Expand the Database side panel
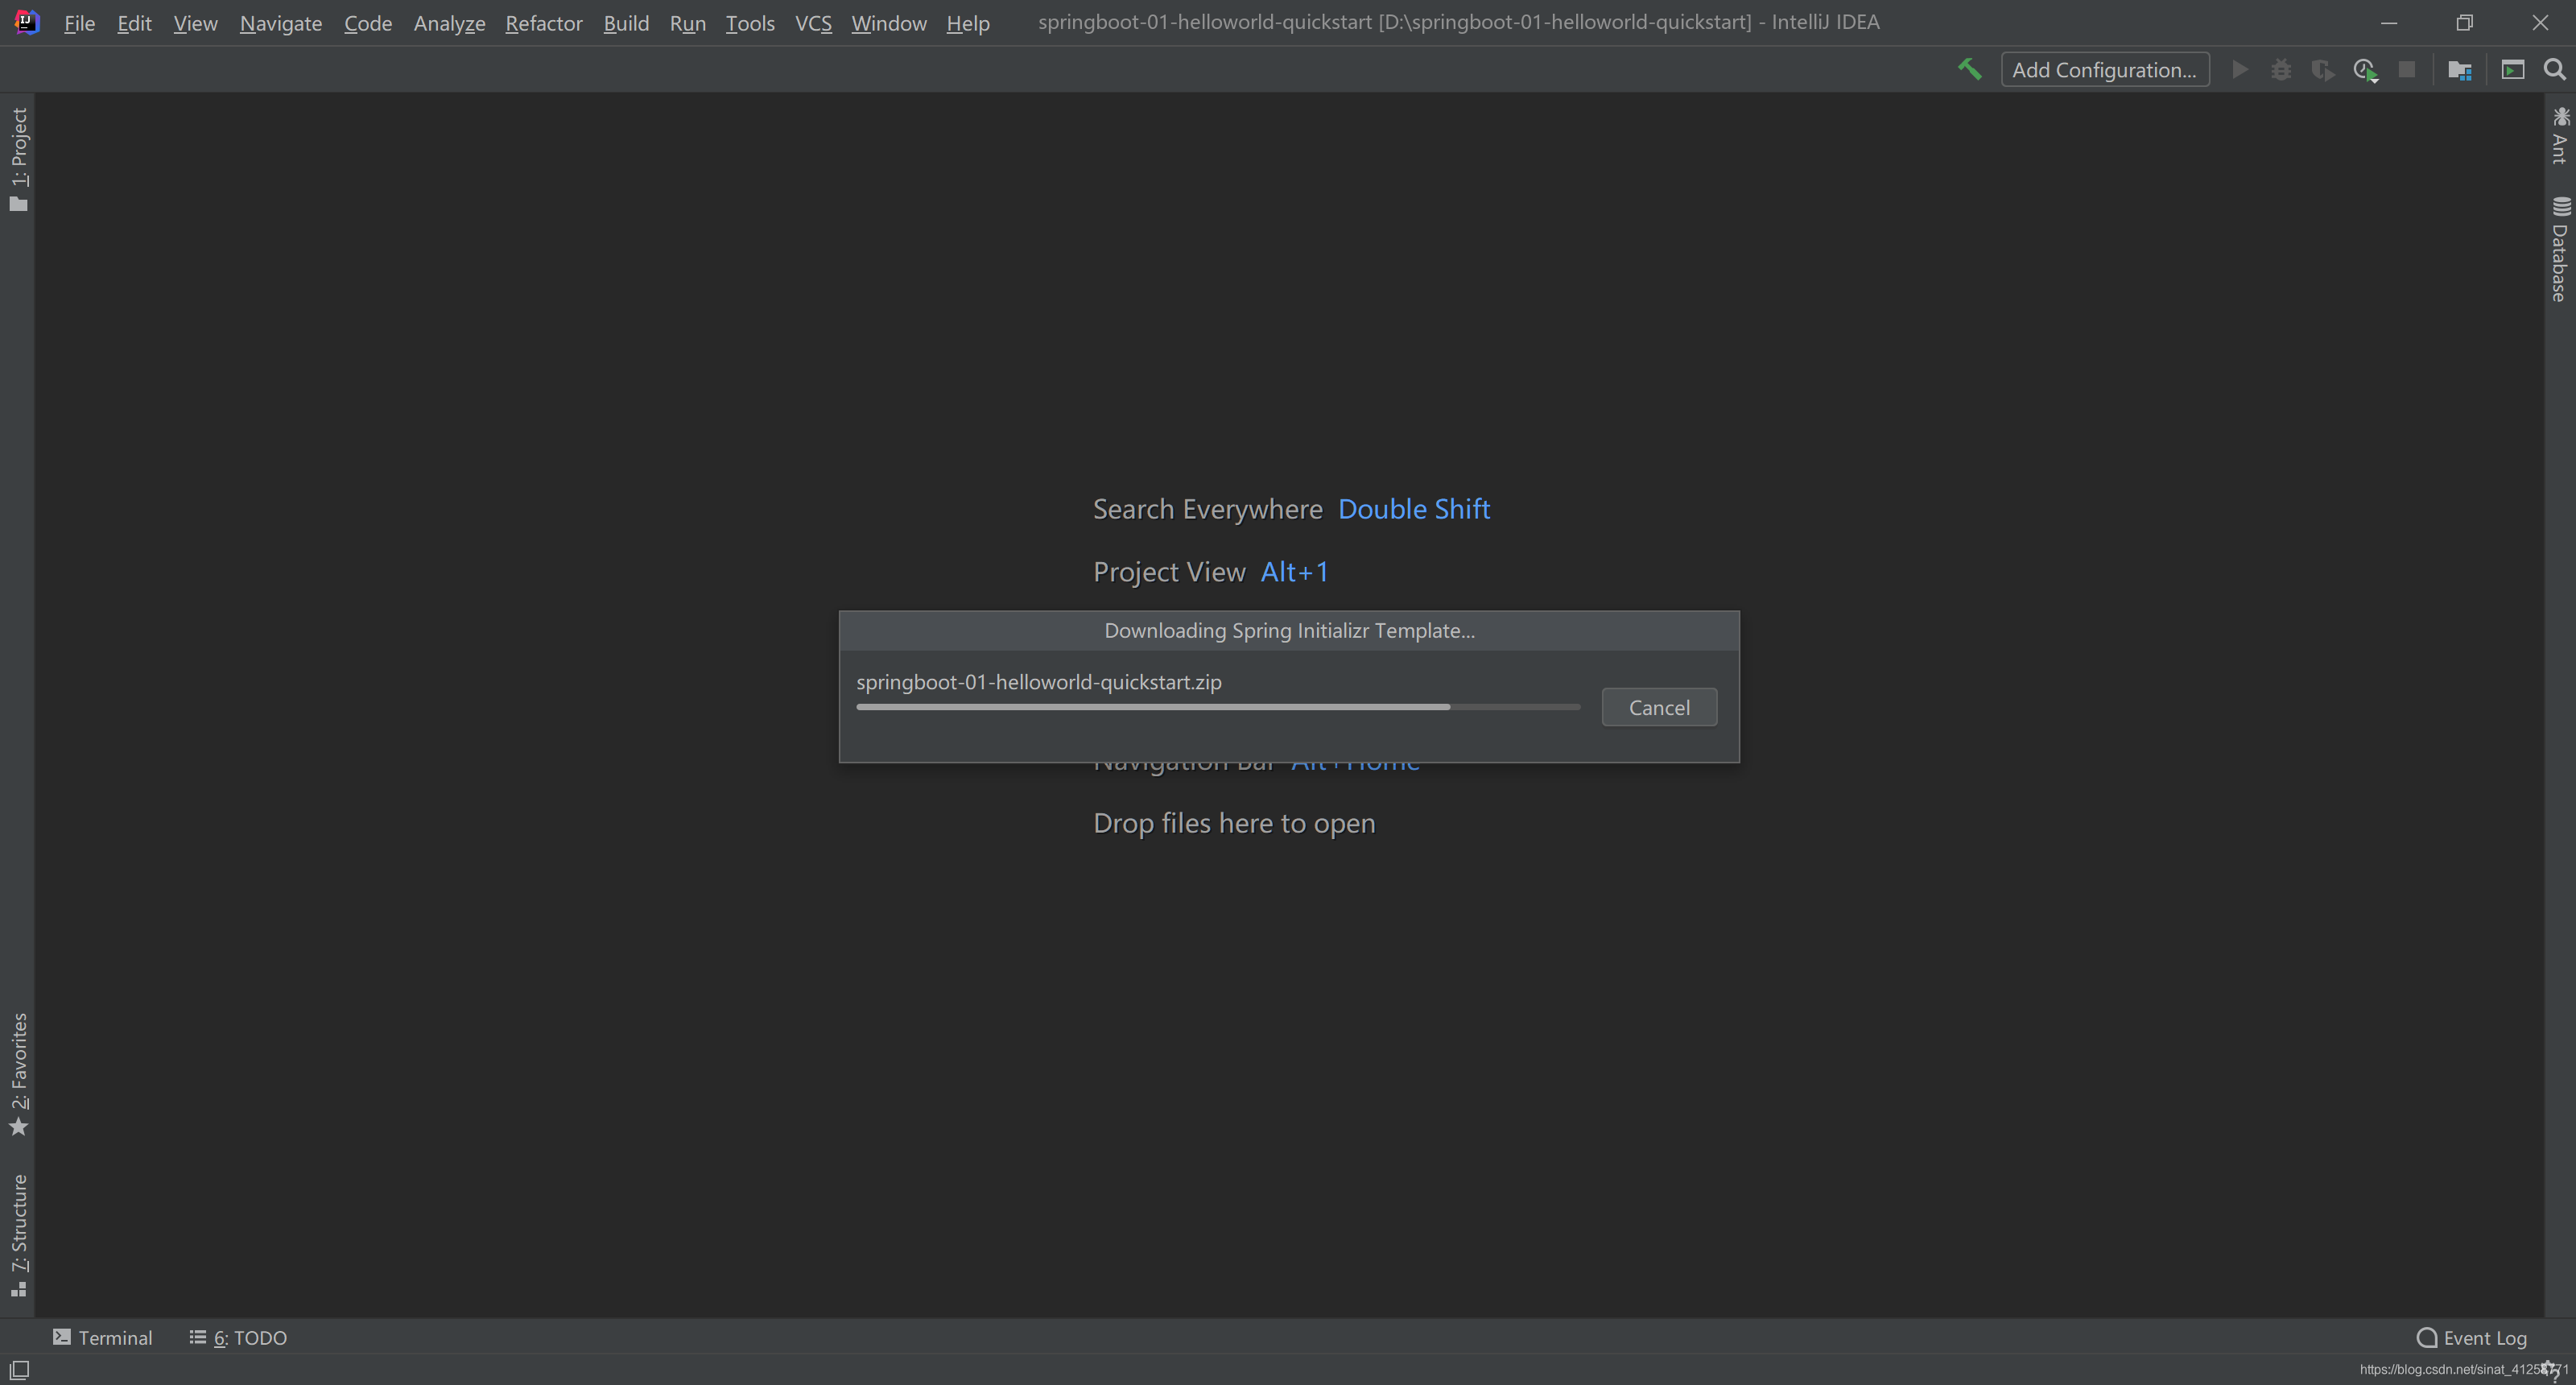Viewport: 2576px width, 1385px height. (2559, 250)
